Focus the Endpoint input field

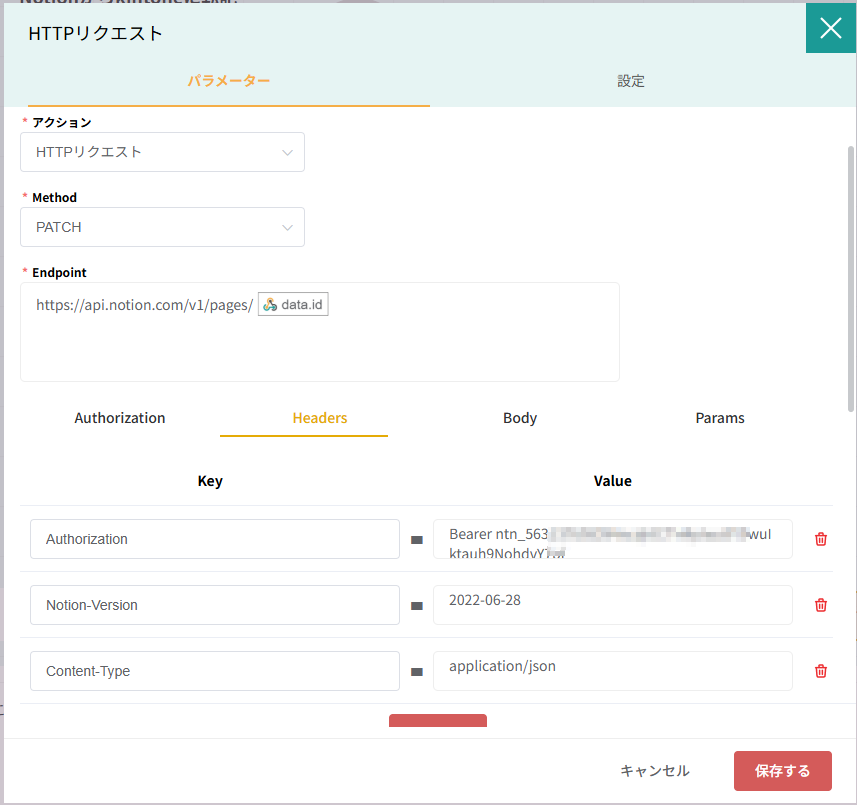click(320, 332)
